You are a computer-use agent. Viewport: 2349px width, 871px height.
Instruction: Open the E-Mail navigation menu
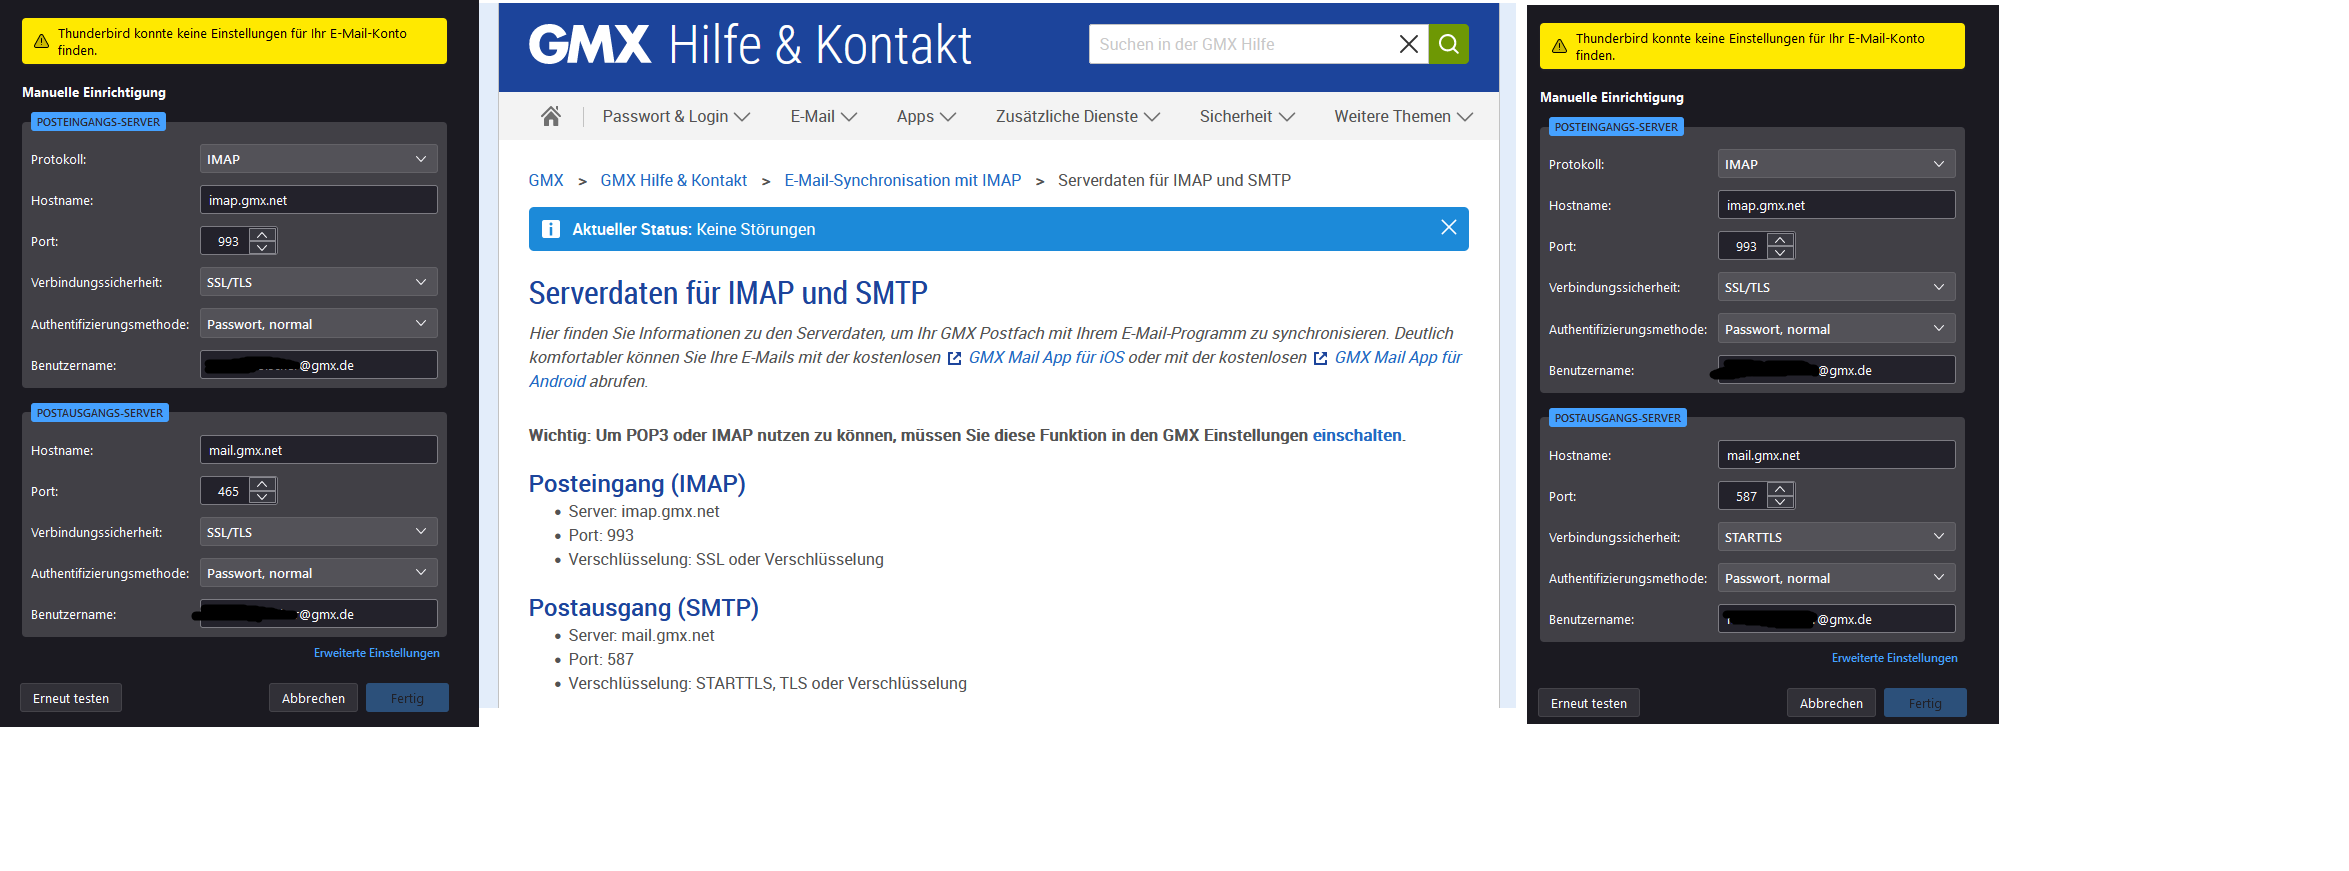(824, 116)
